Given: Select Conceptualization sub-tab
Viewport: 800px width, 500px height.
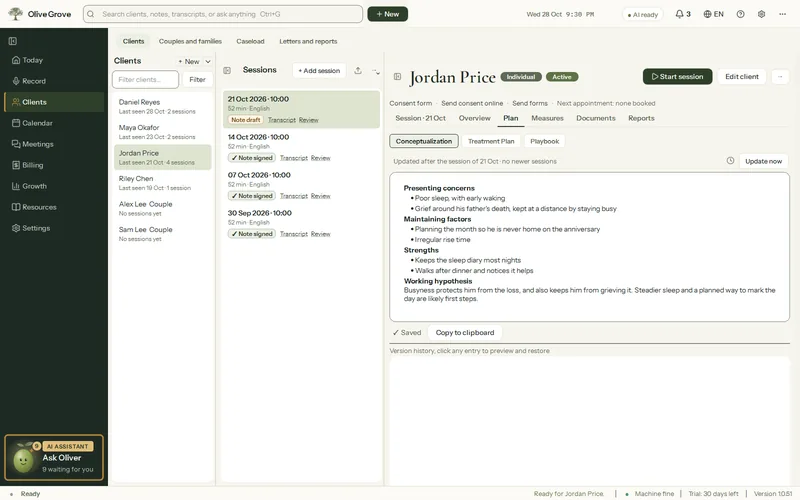Looking at the screenshot, I should click(x=423, y=141).
